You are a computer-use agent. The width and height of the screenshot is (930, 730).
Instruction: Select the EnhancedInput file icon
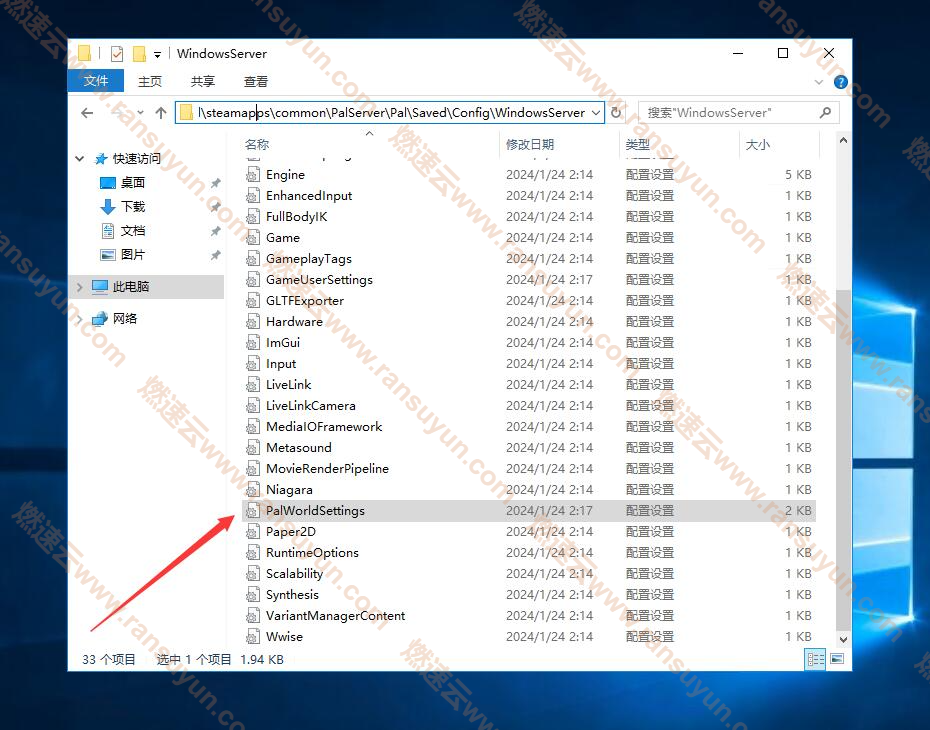[x=253, y=196]
